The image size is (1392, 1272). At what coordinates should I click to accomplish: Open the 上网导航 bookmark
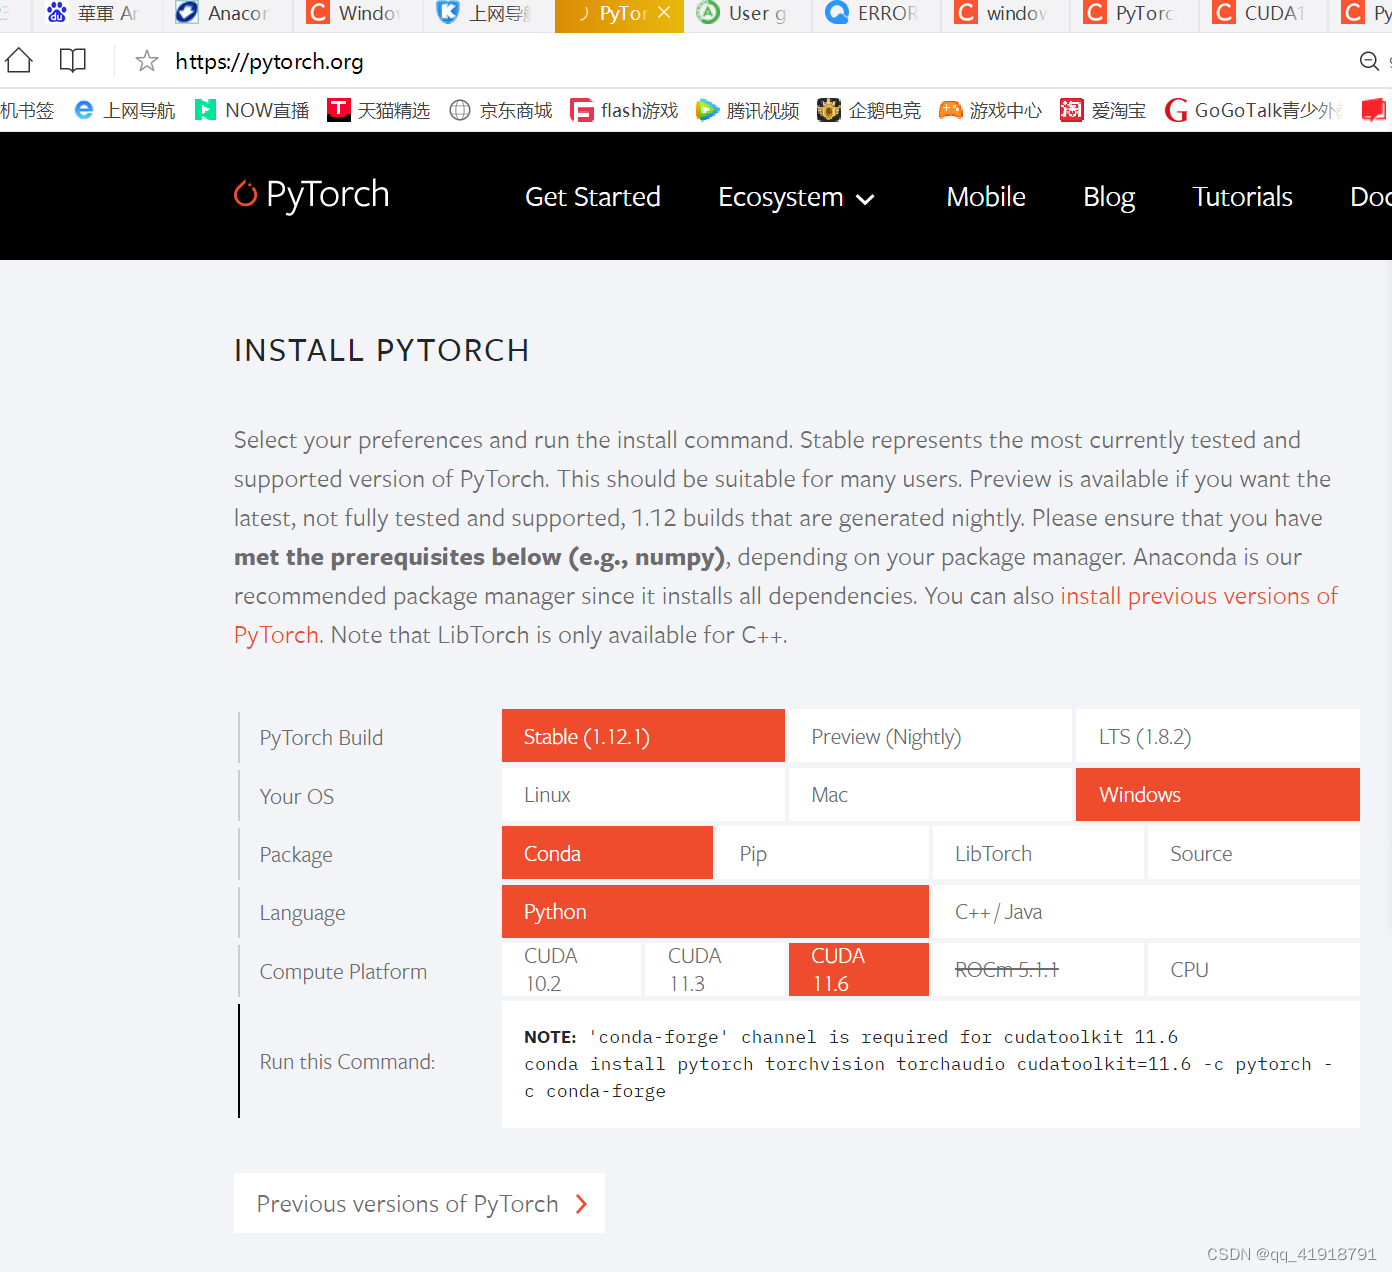tap(125, 110)
